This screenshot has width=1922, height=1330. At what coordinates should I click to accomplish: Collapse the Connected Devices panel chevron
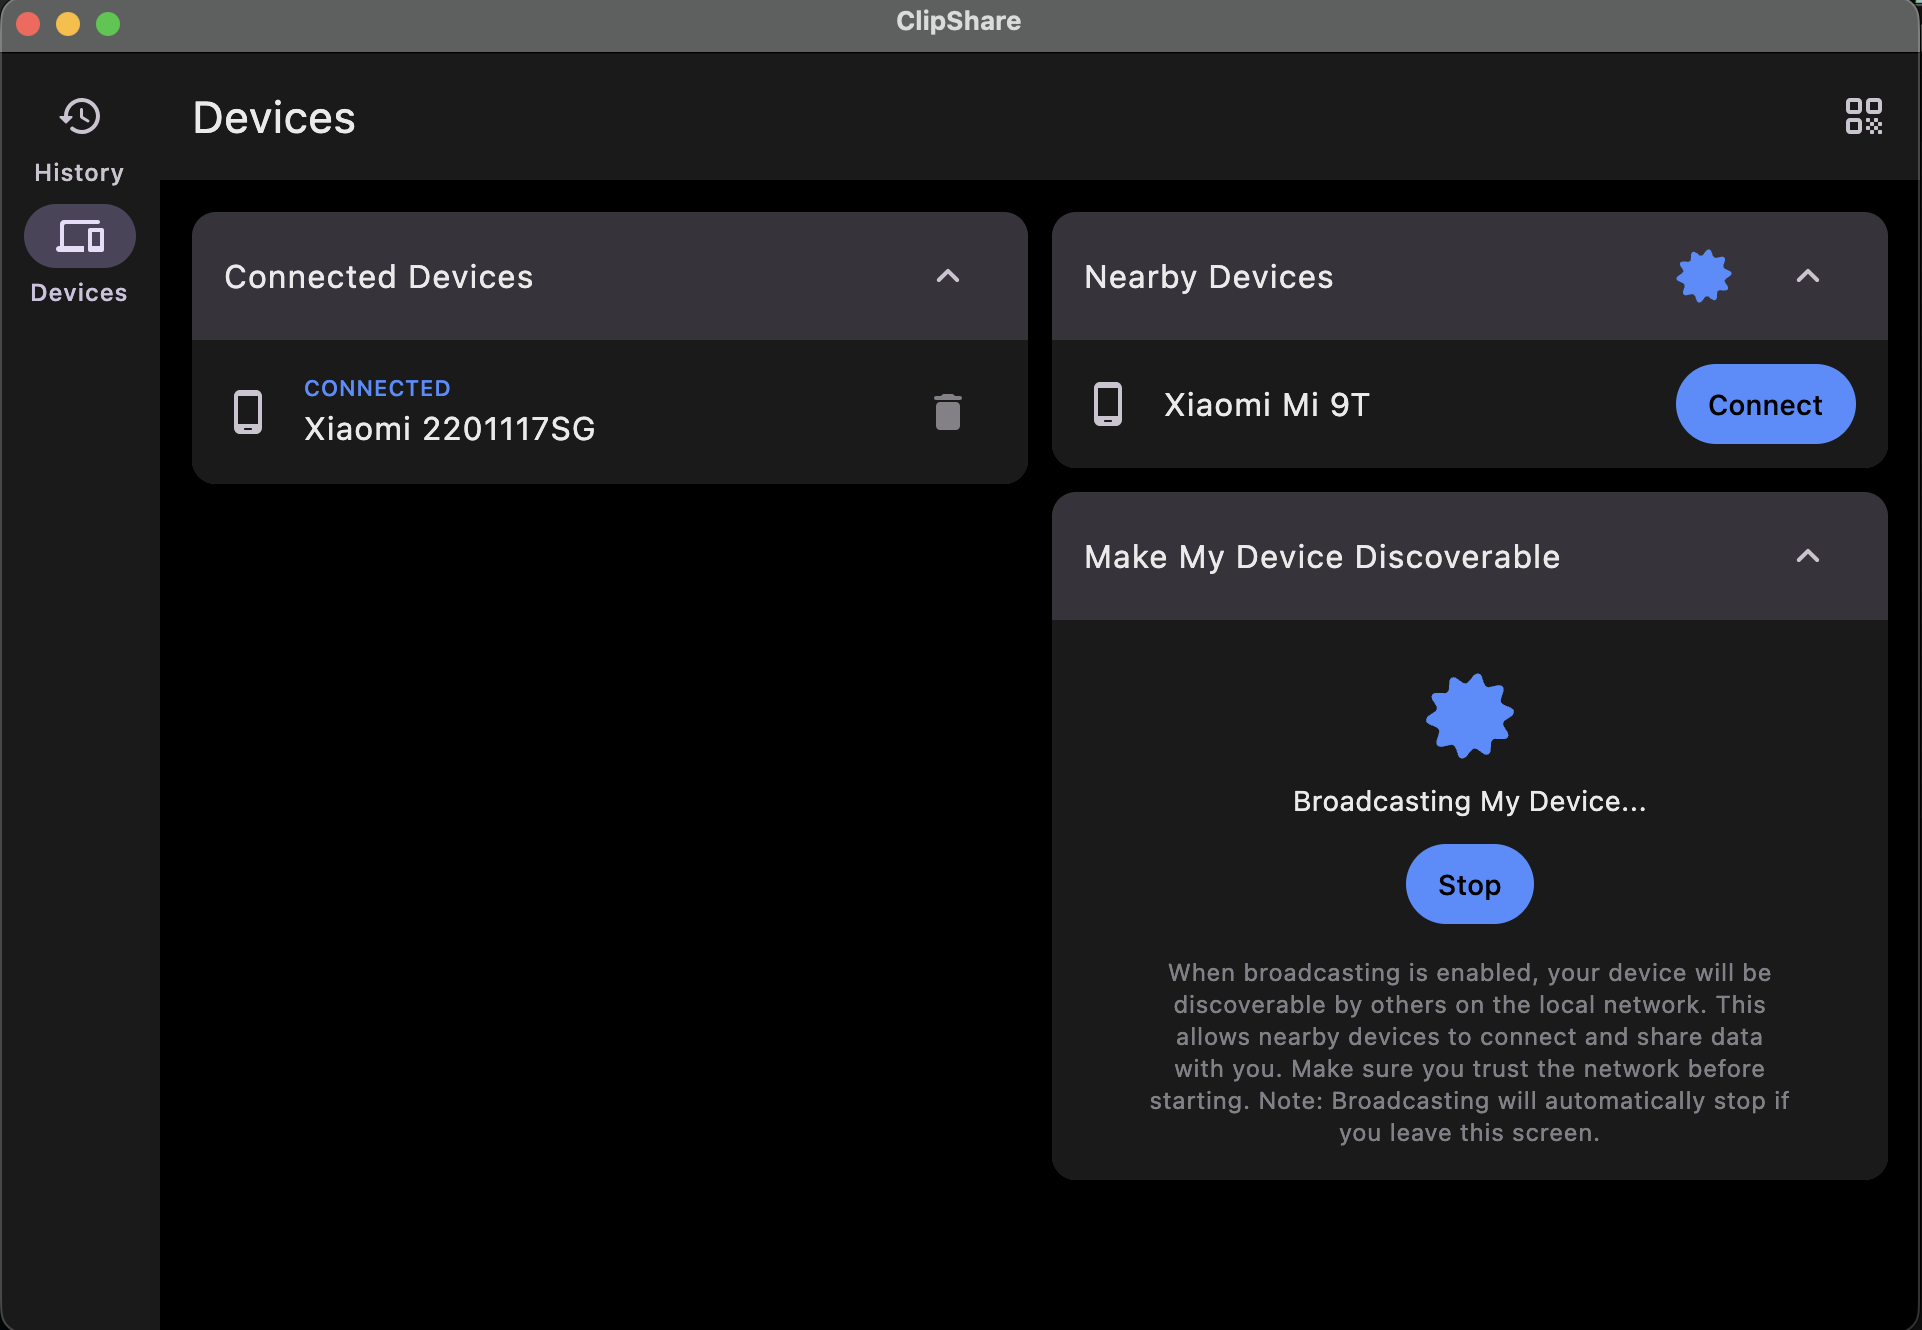(947, 276)
